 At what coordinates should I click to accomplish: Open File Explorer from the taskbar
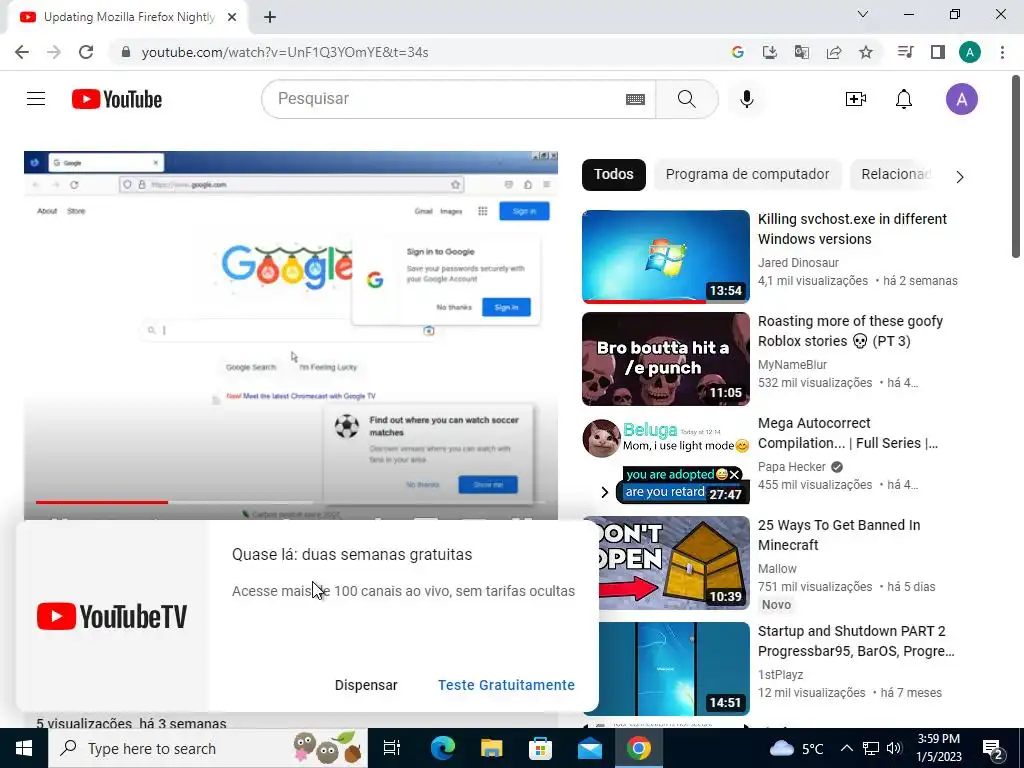coord(492,748)
